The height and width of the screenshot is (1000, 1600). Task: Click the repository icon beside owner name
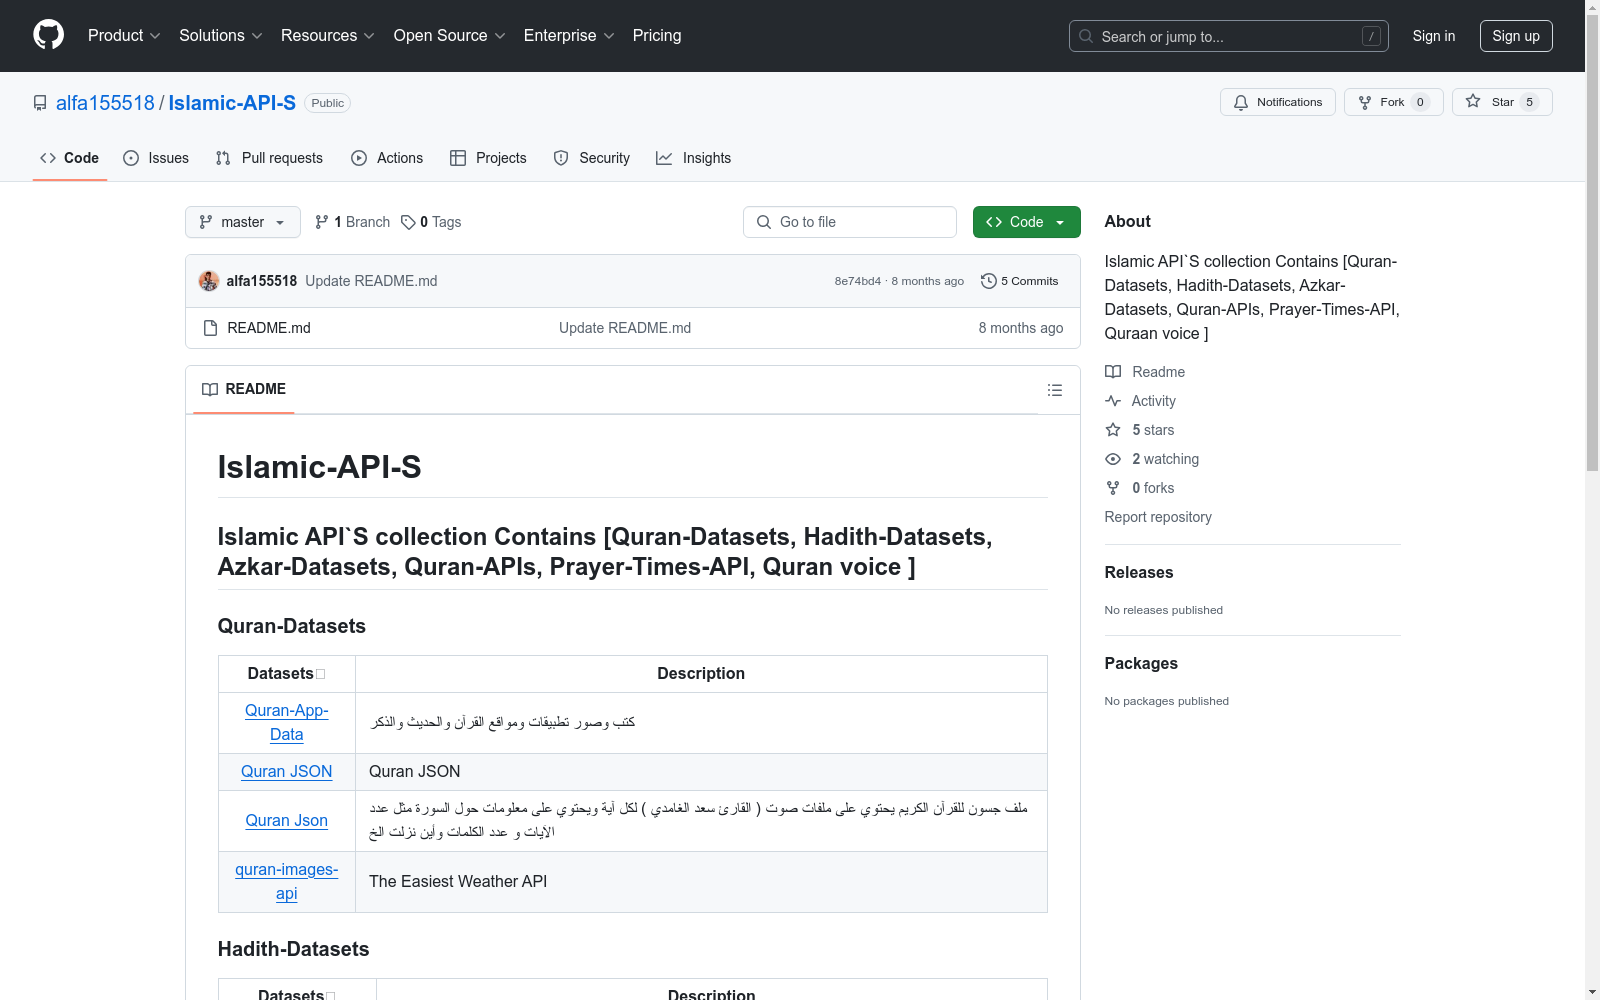pos(40,103)
